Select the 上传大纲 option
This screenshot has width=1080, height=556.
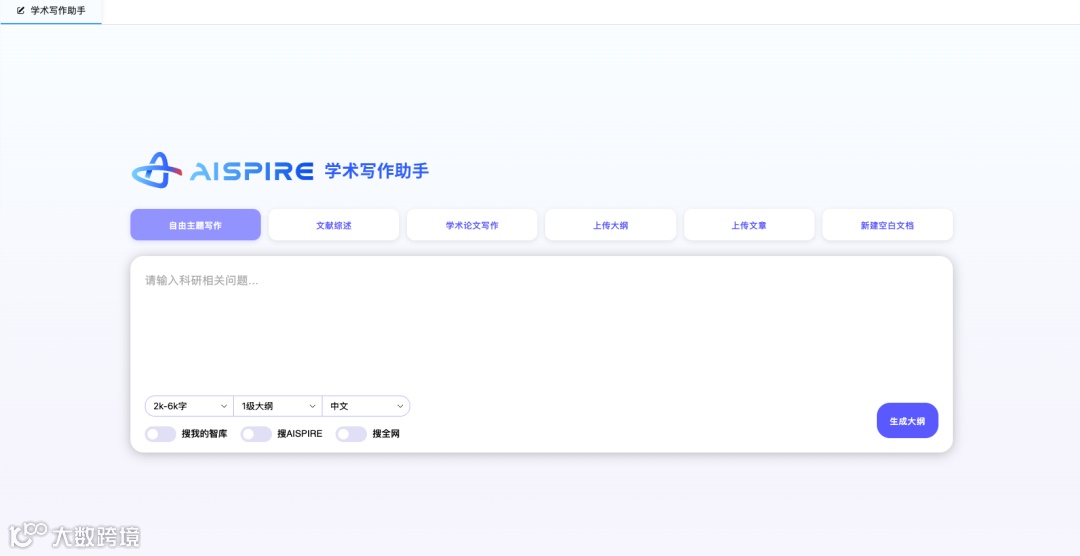610,225
